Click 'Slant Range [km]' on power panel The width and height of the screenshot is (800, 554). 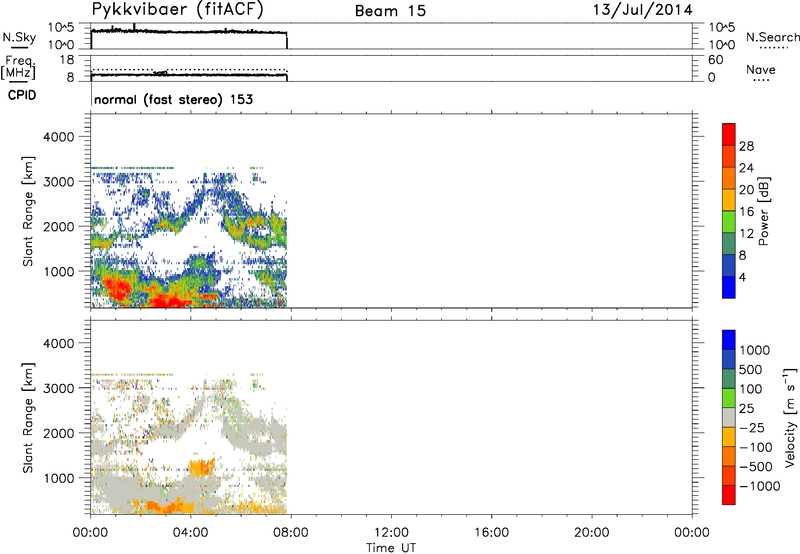pos(28,211)
